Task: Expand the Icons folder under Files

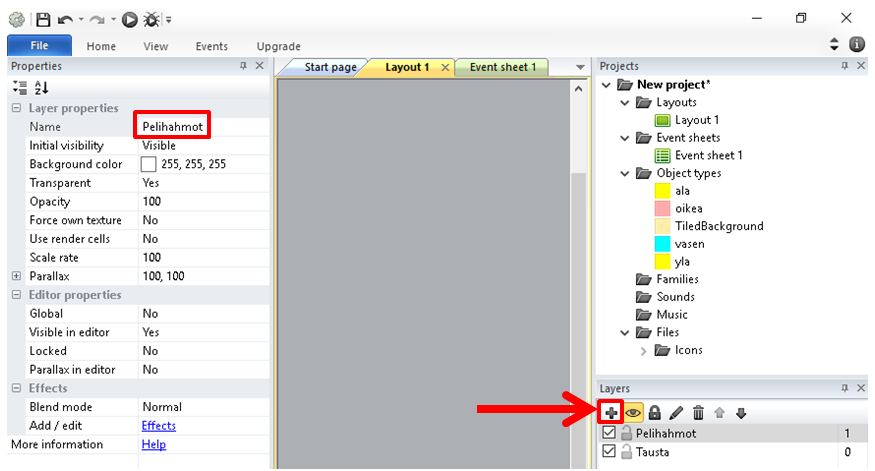Action: coord(643,350)
